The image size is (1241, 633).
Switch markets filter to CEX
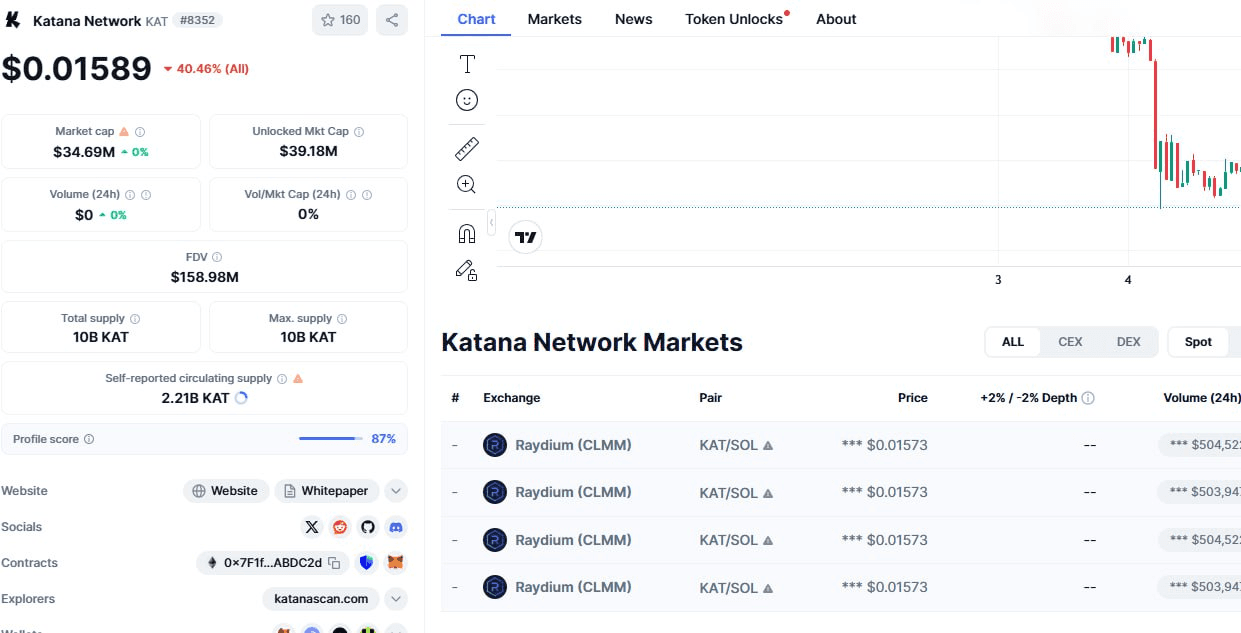click(1070, 341)
